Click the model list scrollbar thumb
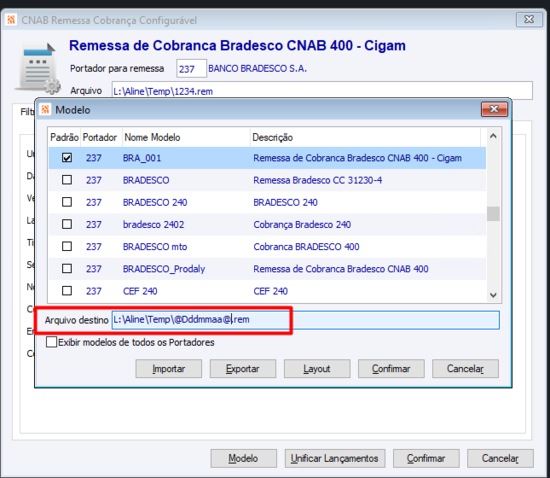 coord(493,214)
